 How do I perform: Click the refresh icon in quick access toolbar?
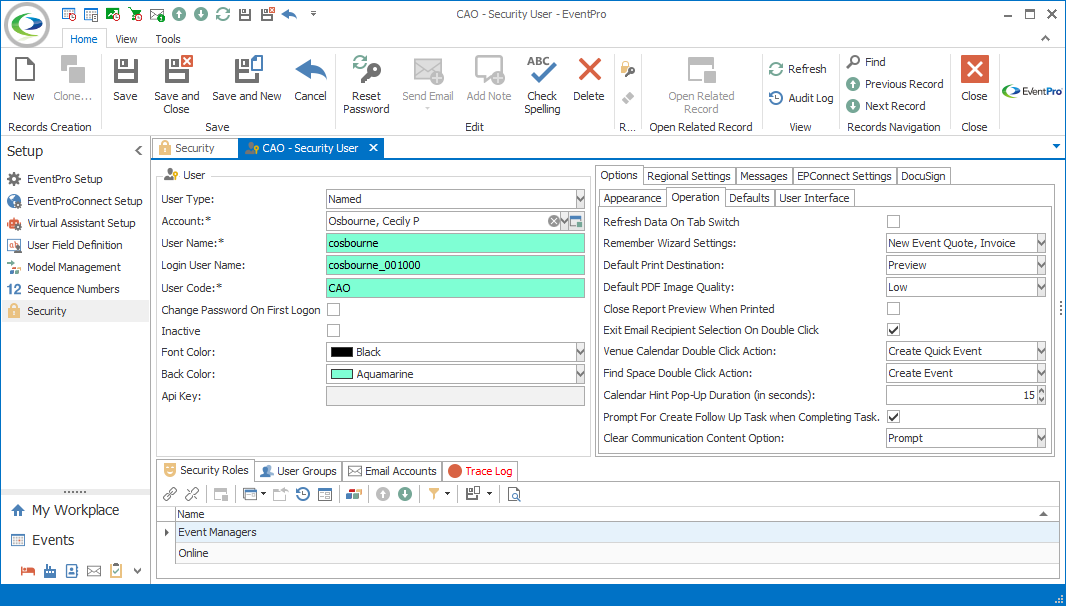(x=222, y=14)
